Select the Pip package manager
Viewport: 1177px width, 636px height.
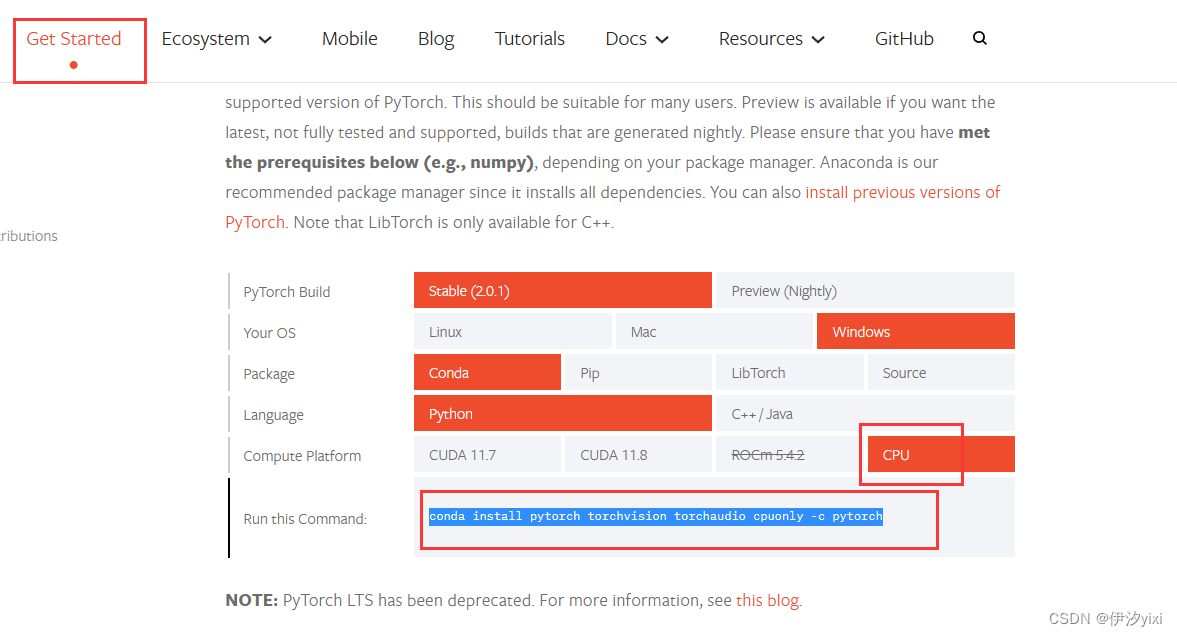[x=638, y=372]
